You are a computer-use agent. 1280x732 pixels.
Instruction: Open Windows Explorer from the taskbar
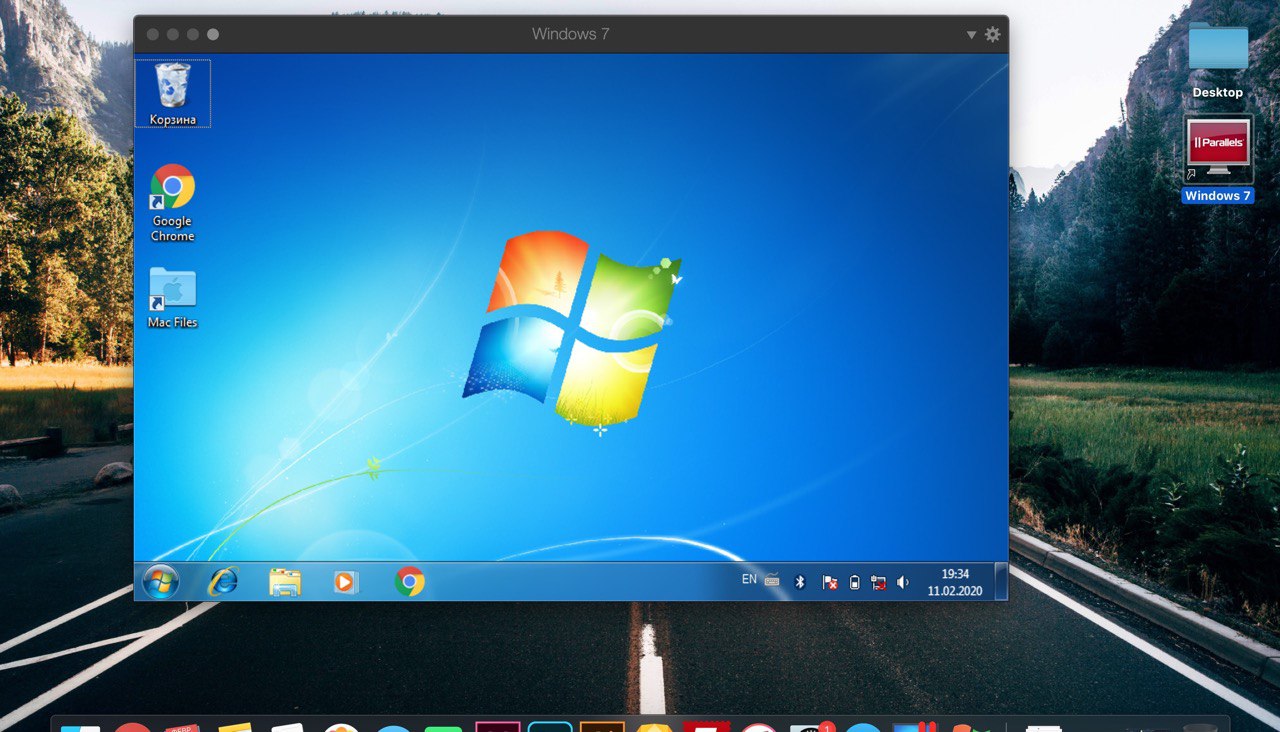(285, 582)
